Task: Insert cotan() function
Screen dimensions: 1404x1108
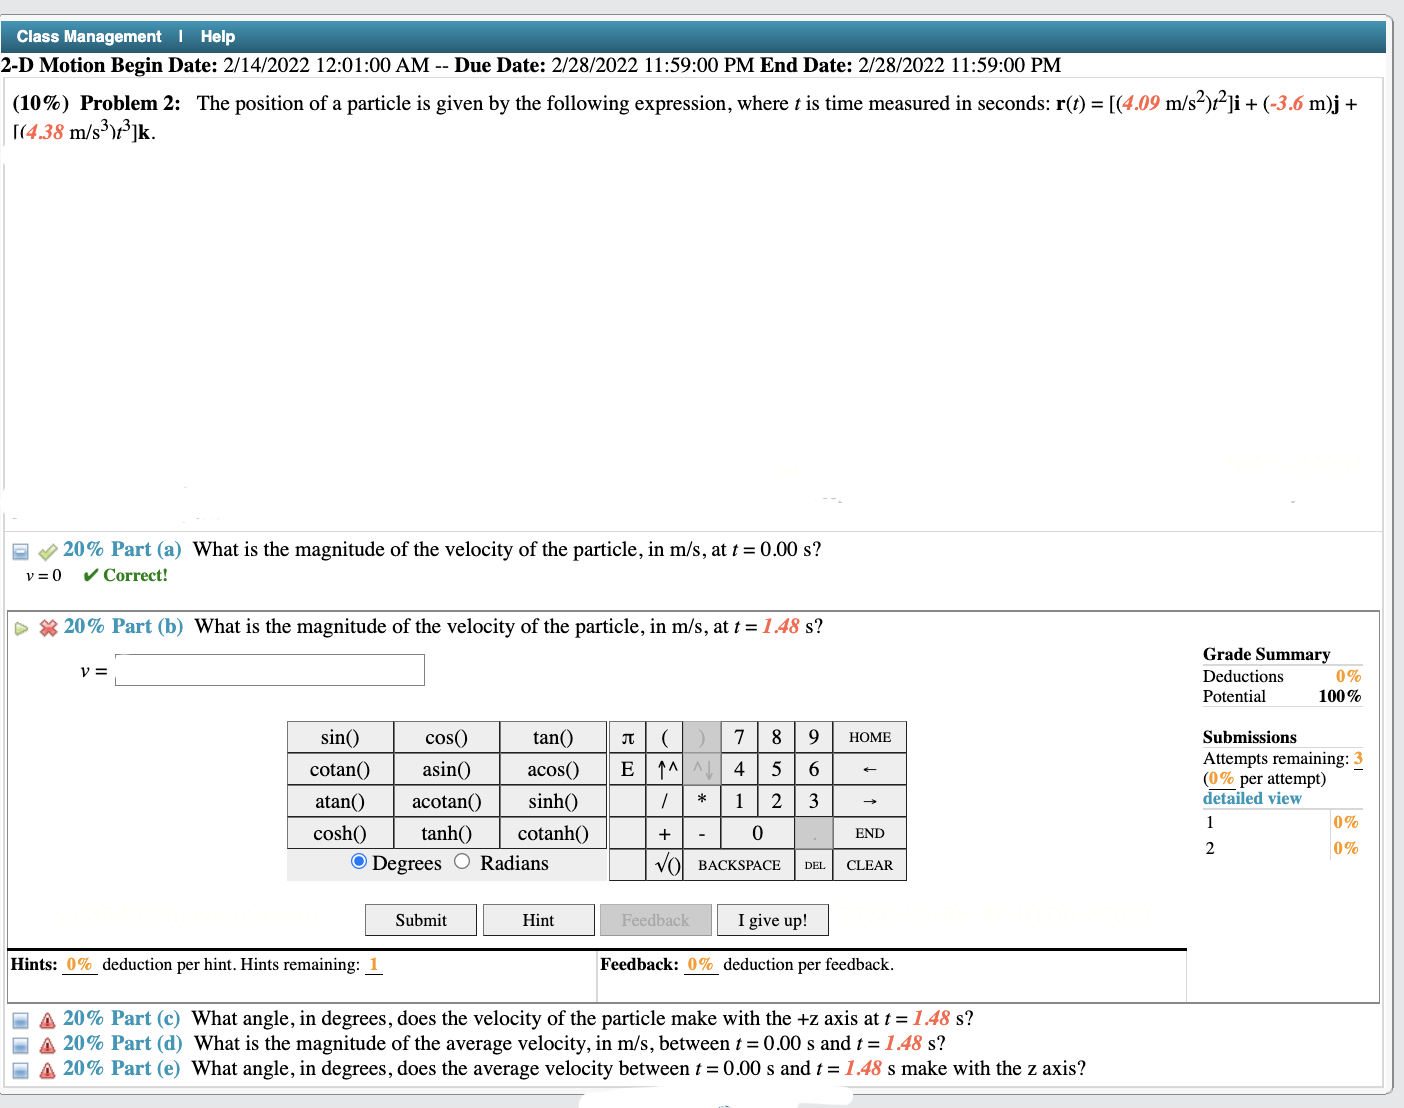Action: click(340, 769)
